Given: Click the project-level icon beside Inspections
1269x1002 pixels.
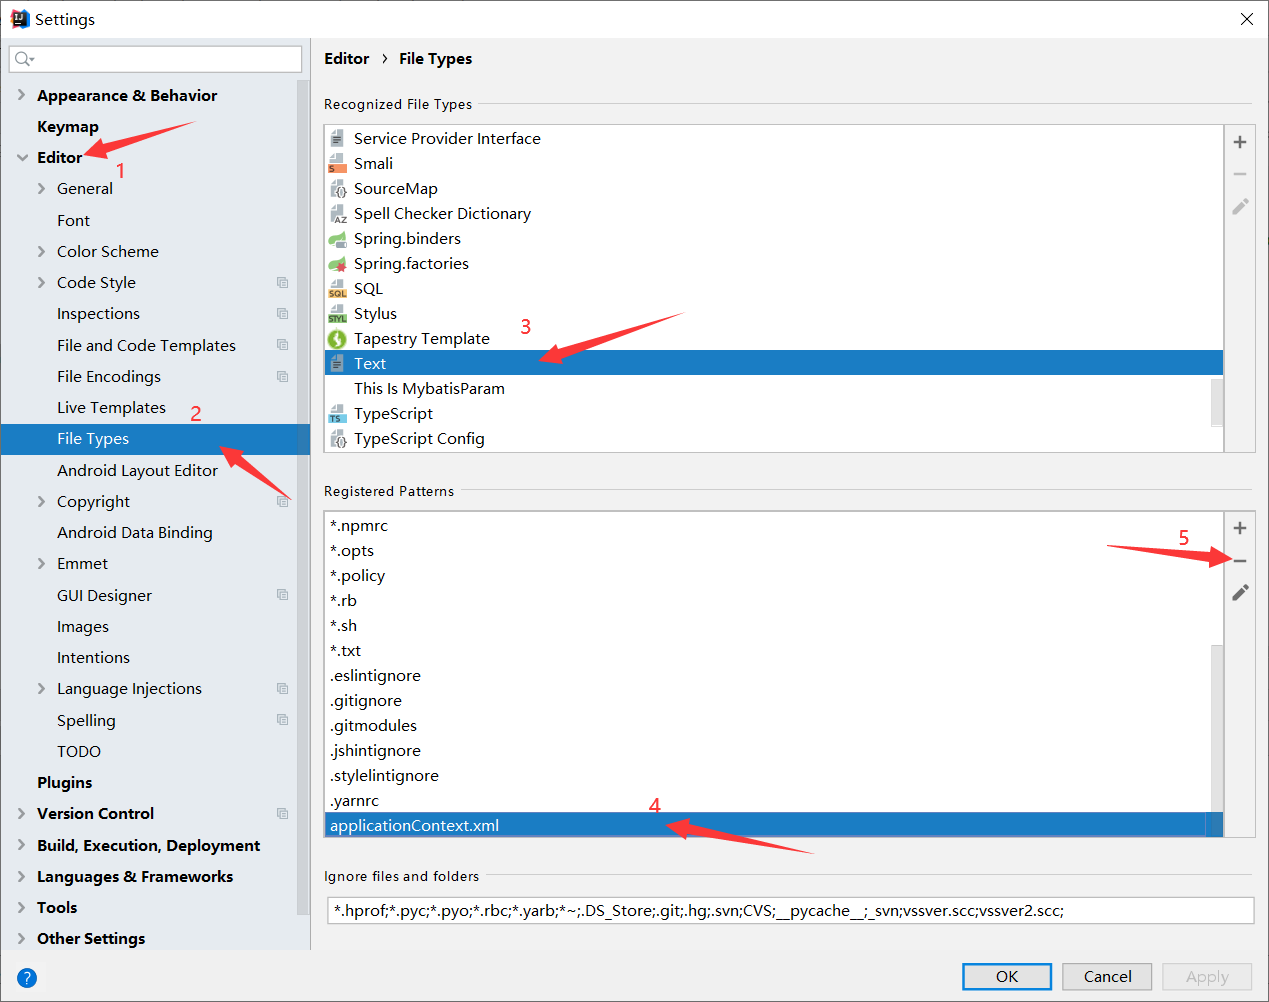Looking at the screenshot, I should 282,313.
